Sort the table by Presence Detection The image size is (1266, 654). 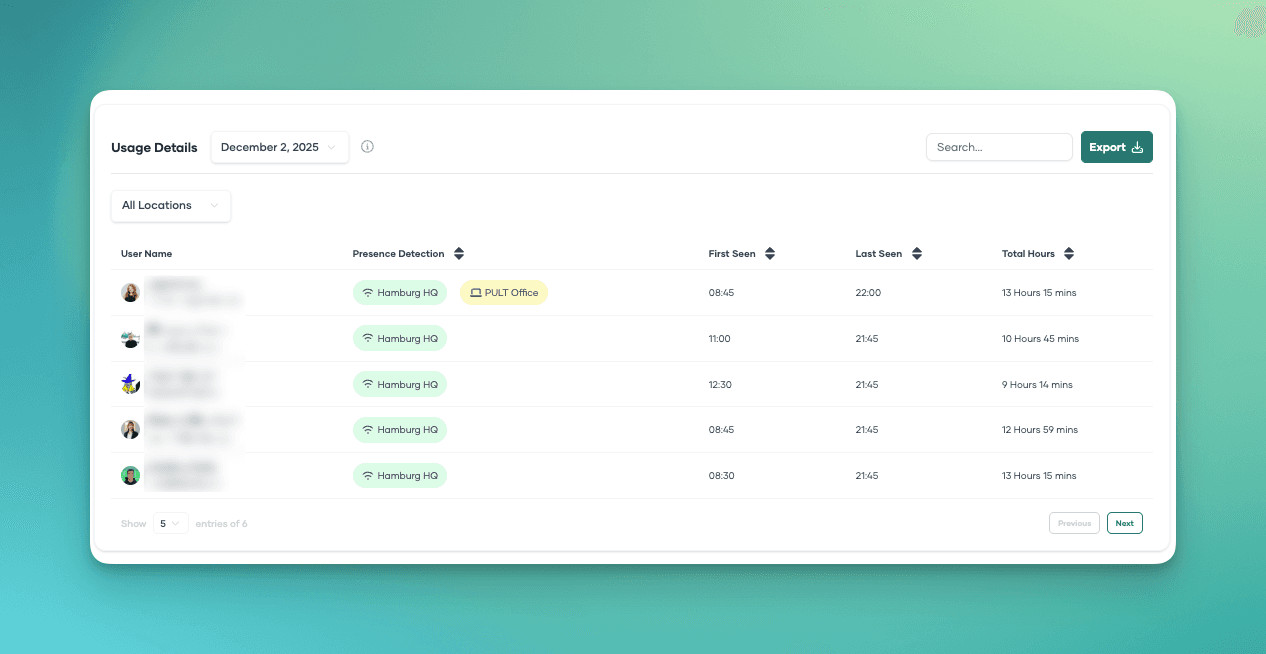pos(460,253)
